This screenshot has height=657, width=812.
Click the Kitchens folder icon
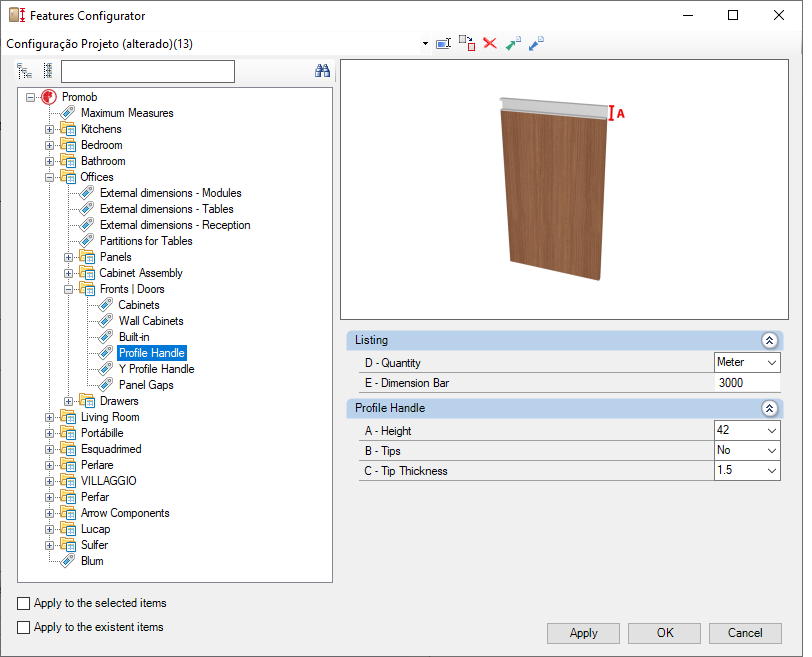(68, 129)
